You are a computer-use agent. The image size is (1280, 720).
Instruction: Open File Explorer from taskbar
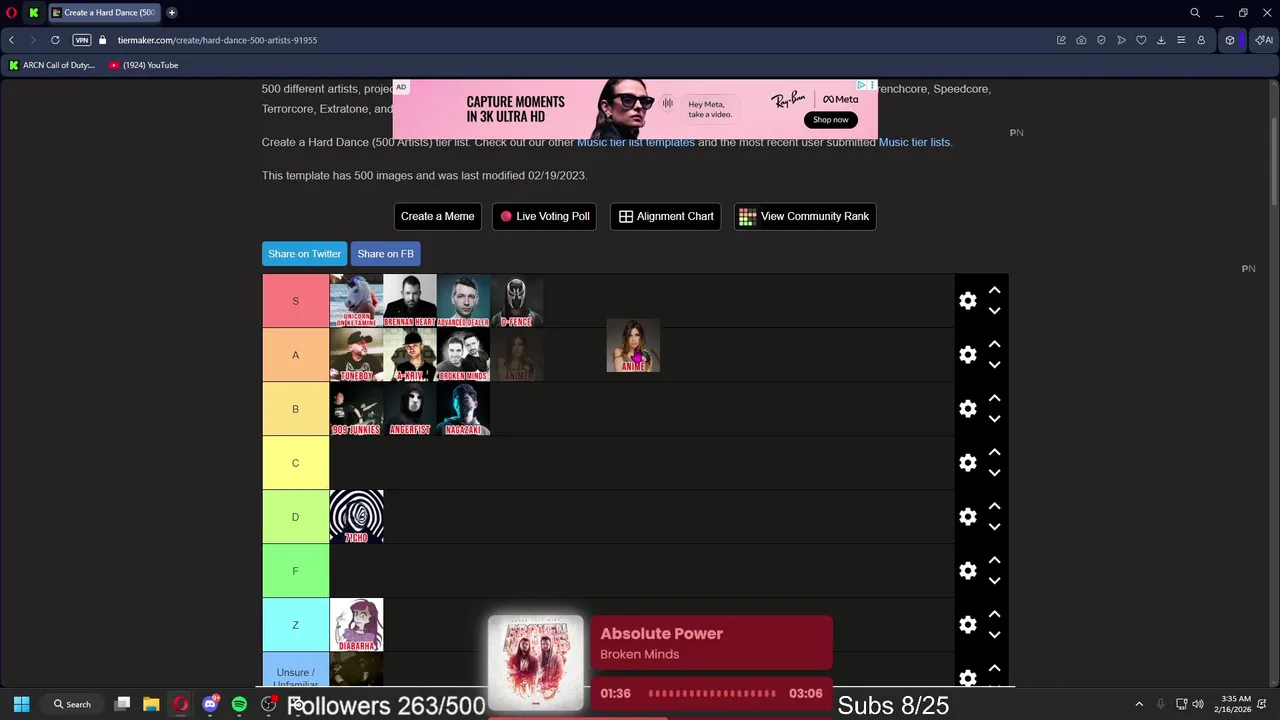tap(151, 704)
